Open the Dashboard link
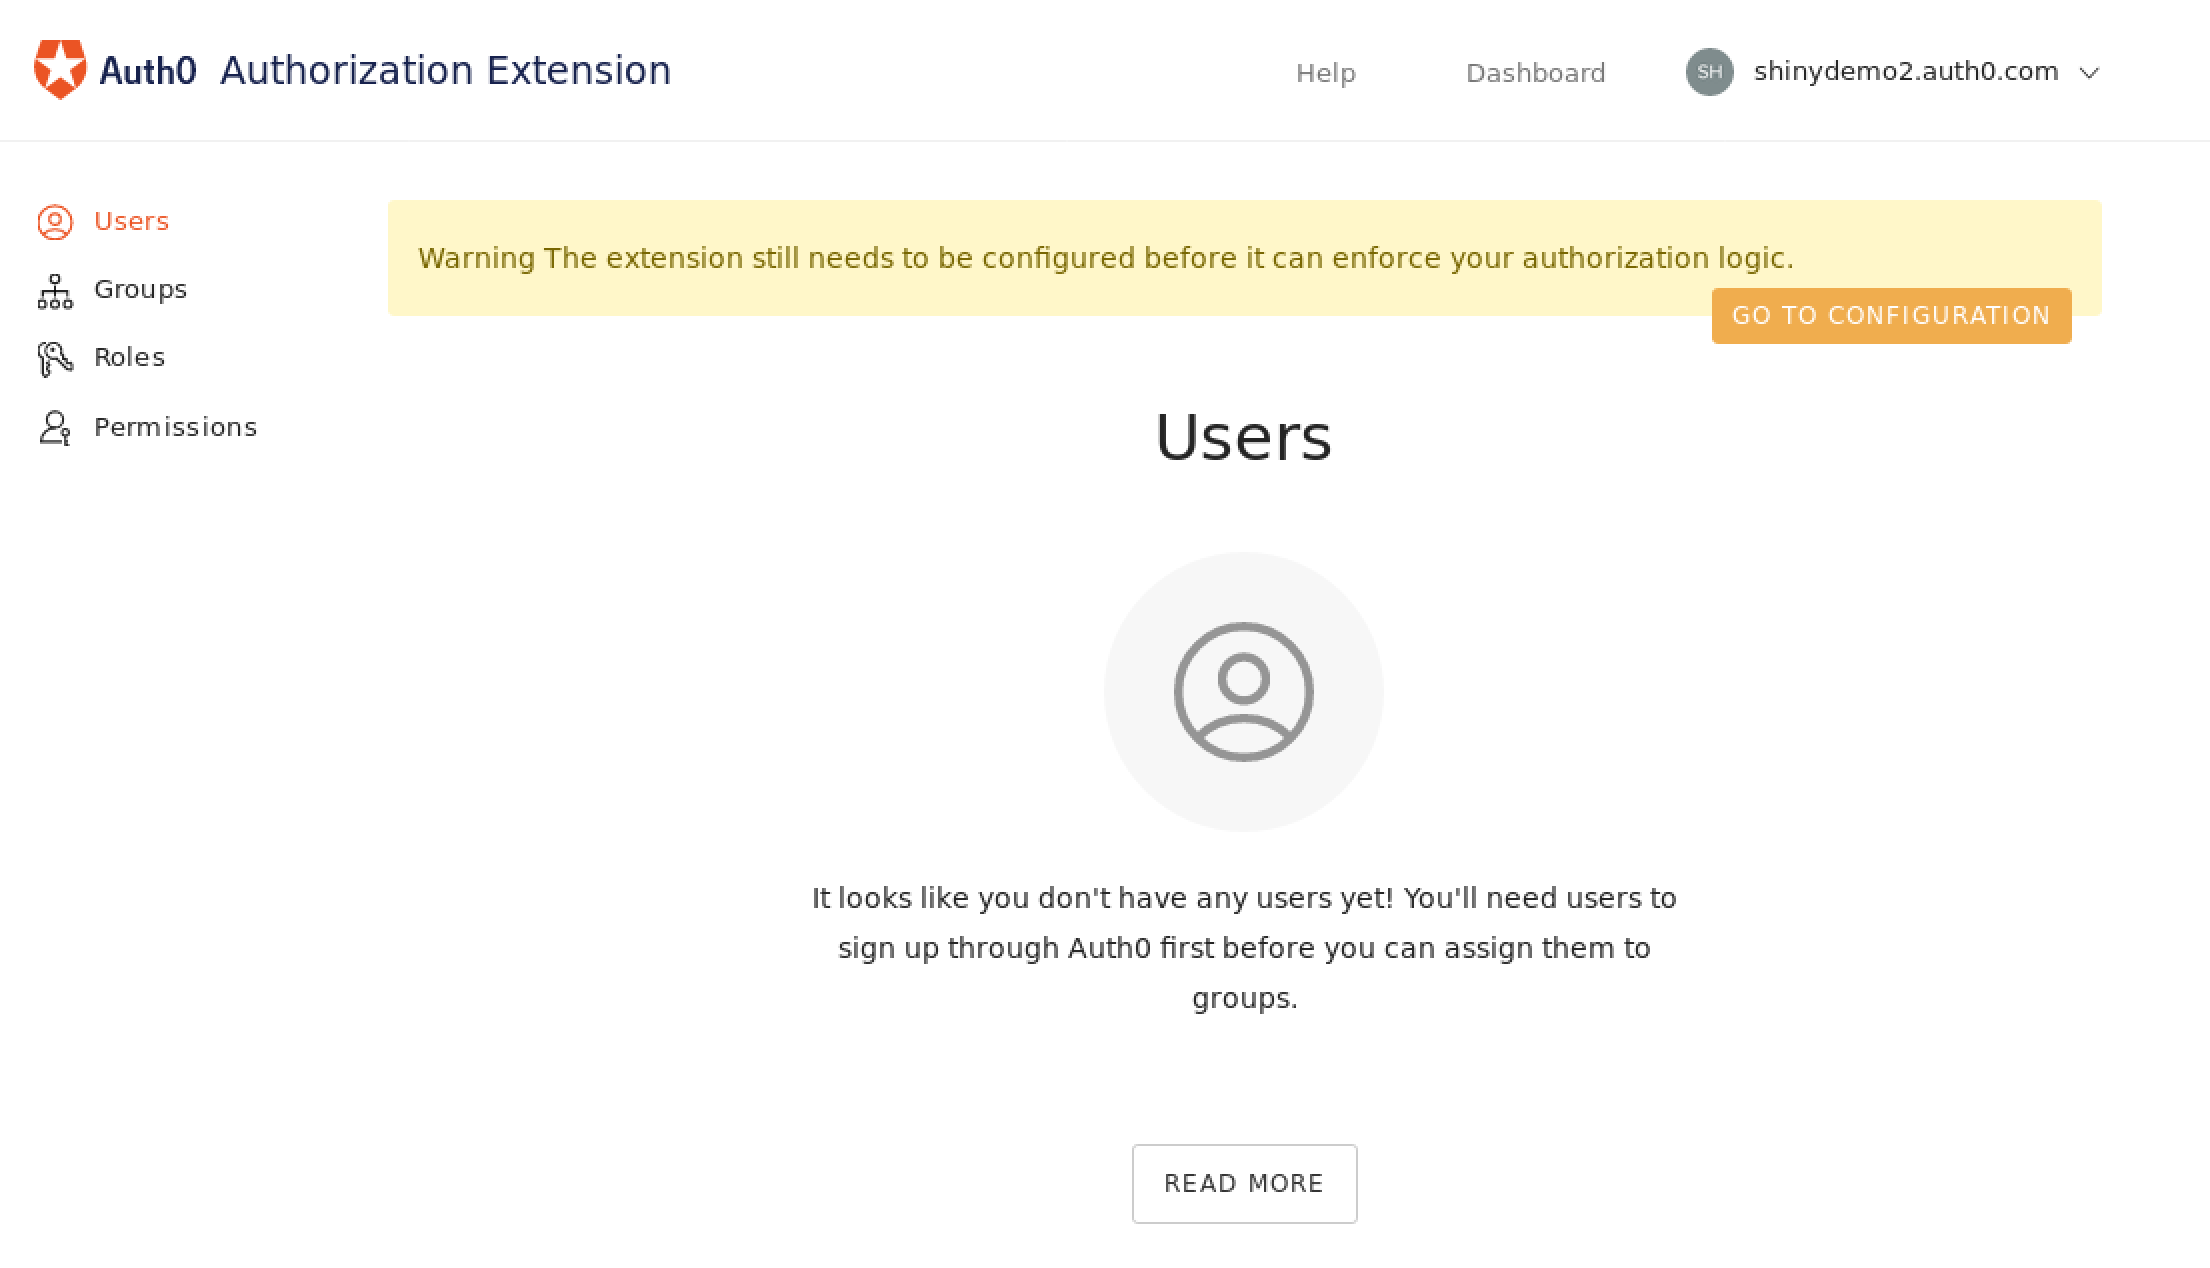Viewport: 2210px width, 1268px height. point(1535,73)
